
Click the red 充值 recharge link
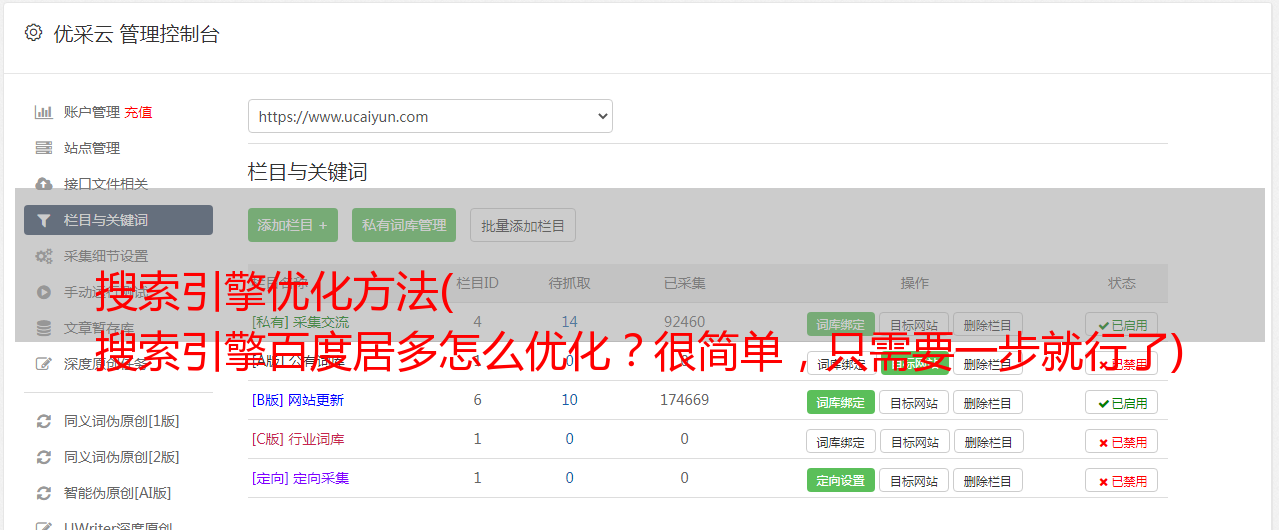pos(138,112)
